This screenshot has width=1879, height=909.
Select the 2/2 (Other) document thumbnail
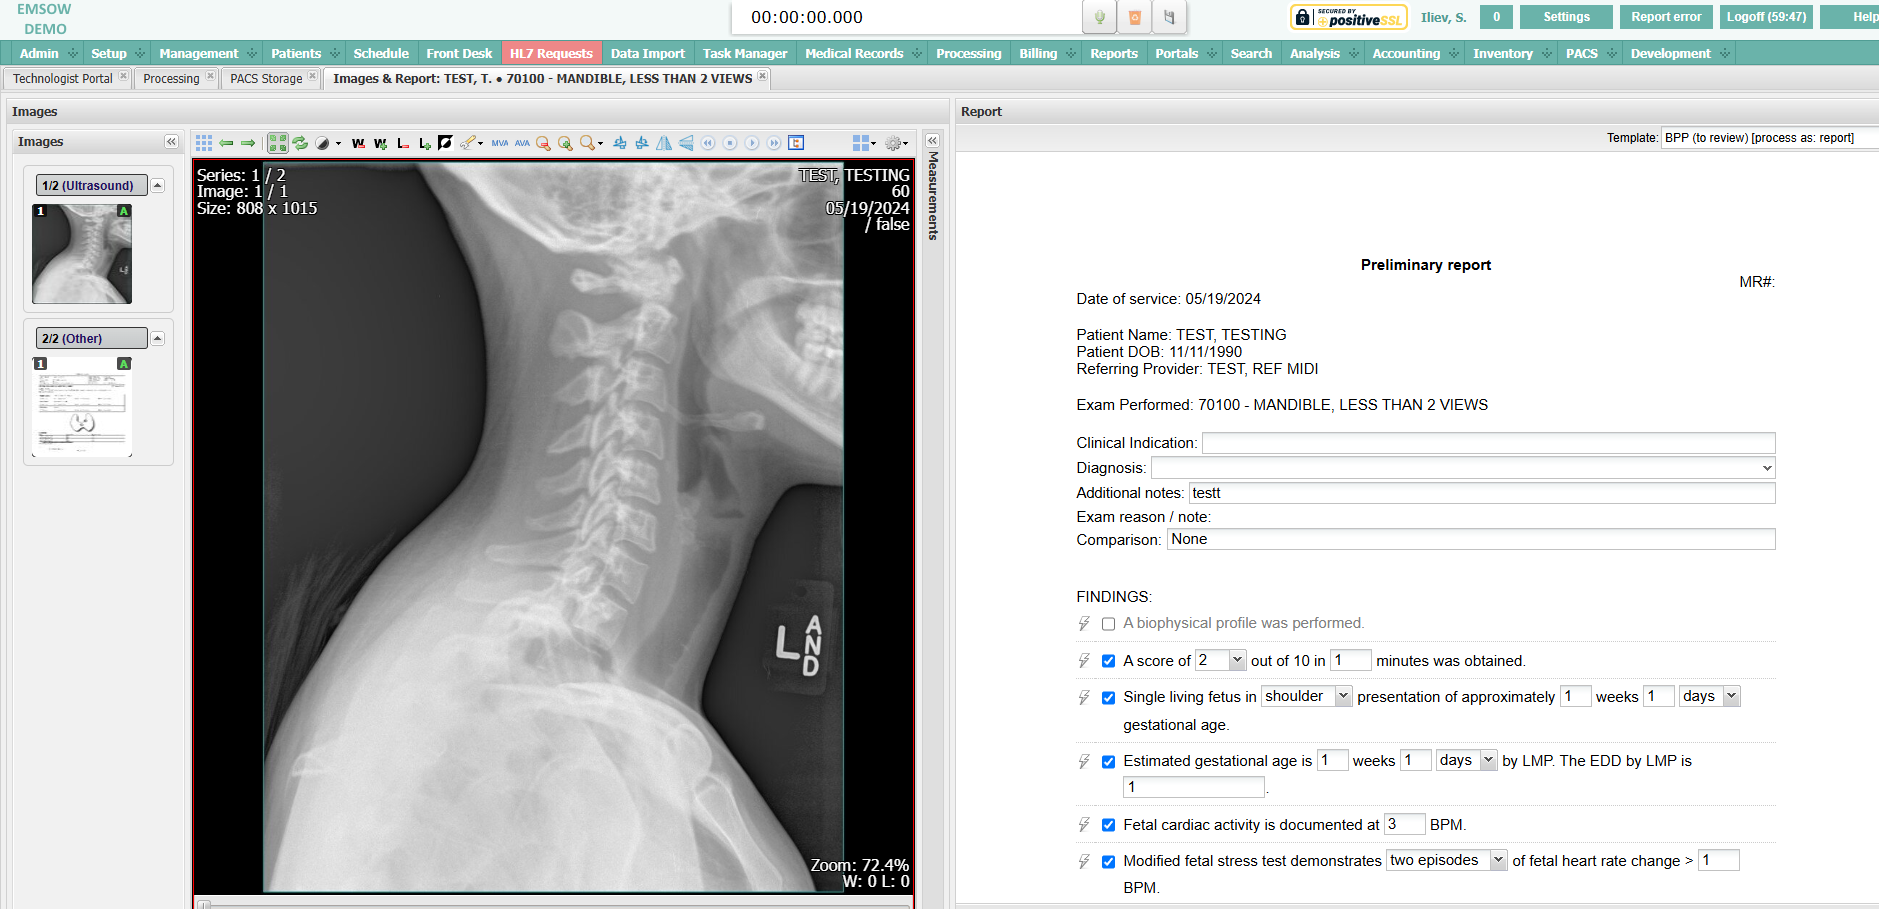82,408
